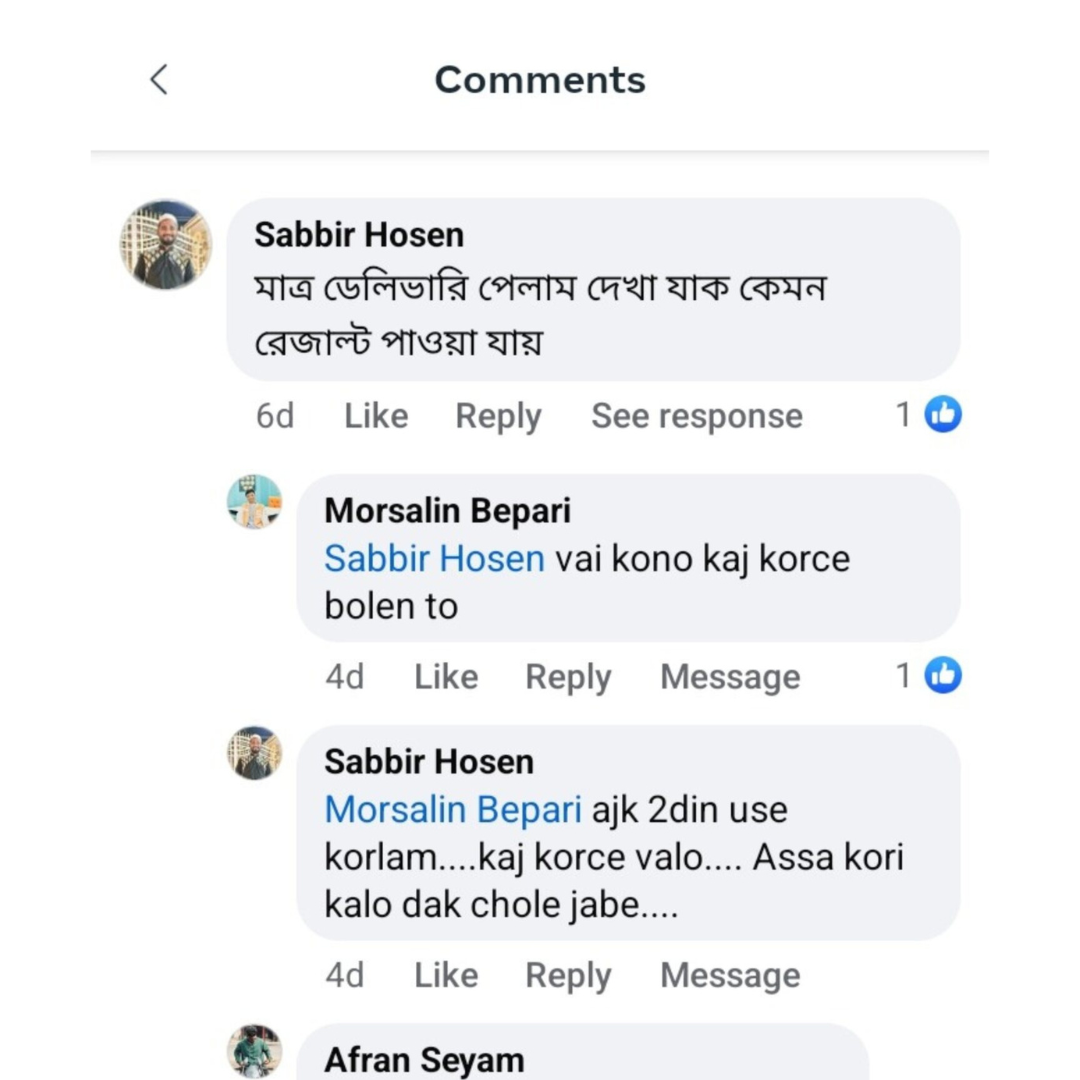This screenshot has width=1080, height=1080.
Task: Open Afran Seyam's profile name
Action: pyautogui.click(x=424, y=1060)
